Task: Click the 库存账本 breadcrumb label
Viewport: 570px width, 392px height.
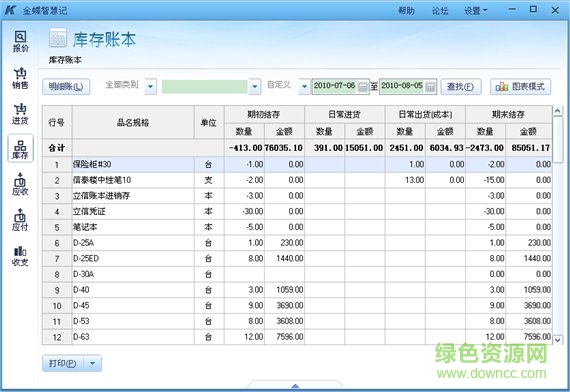Action: click(65, 60)
